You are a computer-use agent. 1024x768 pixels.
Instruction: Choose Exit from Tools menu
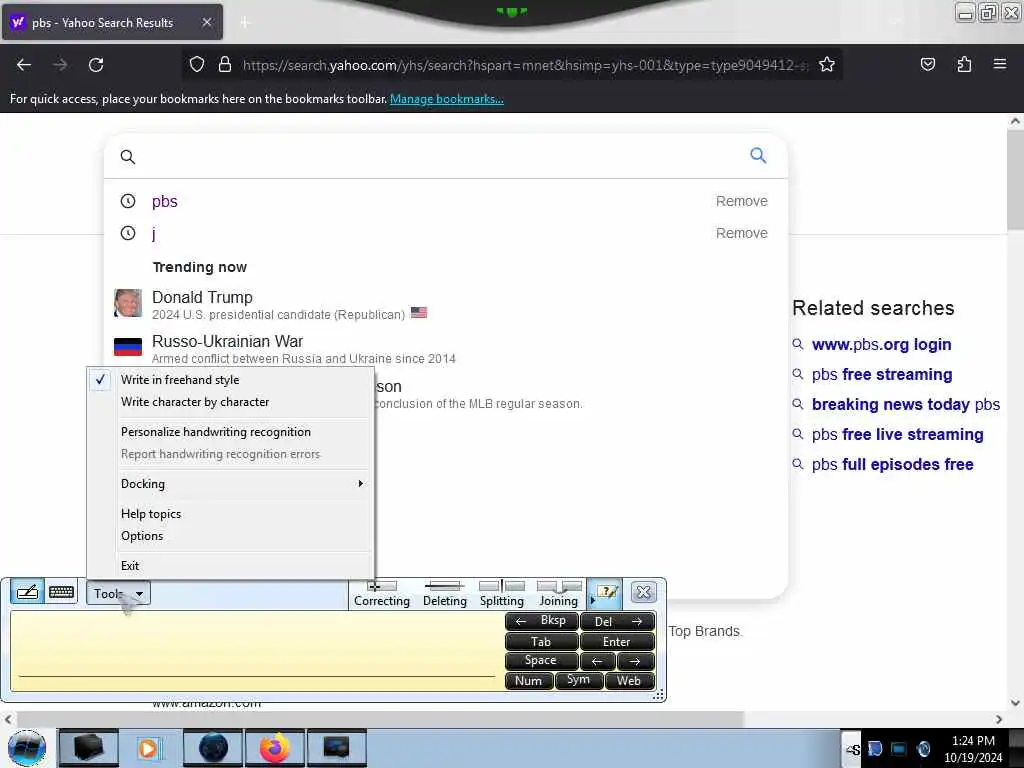coord(230,566)
